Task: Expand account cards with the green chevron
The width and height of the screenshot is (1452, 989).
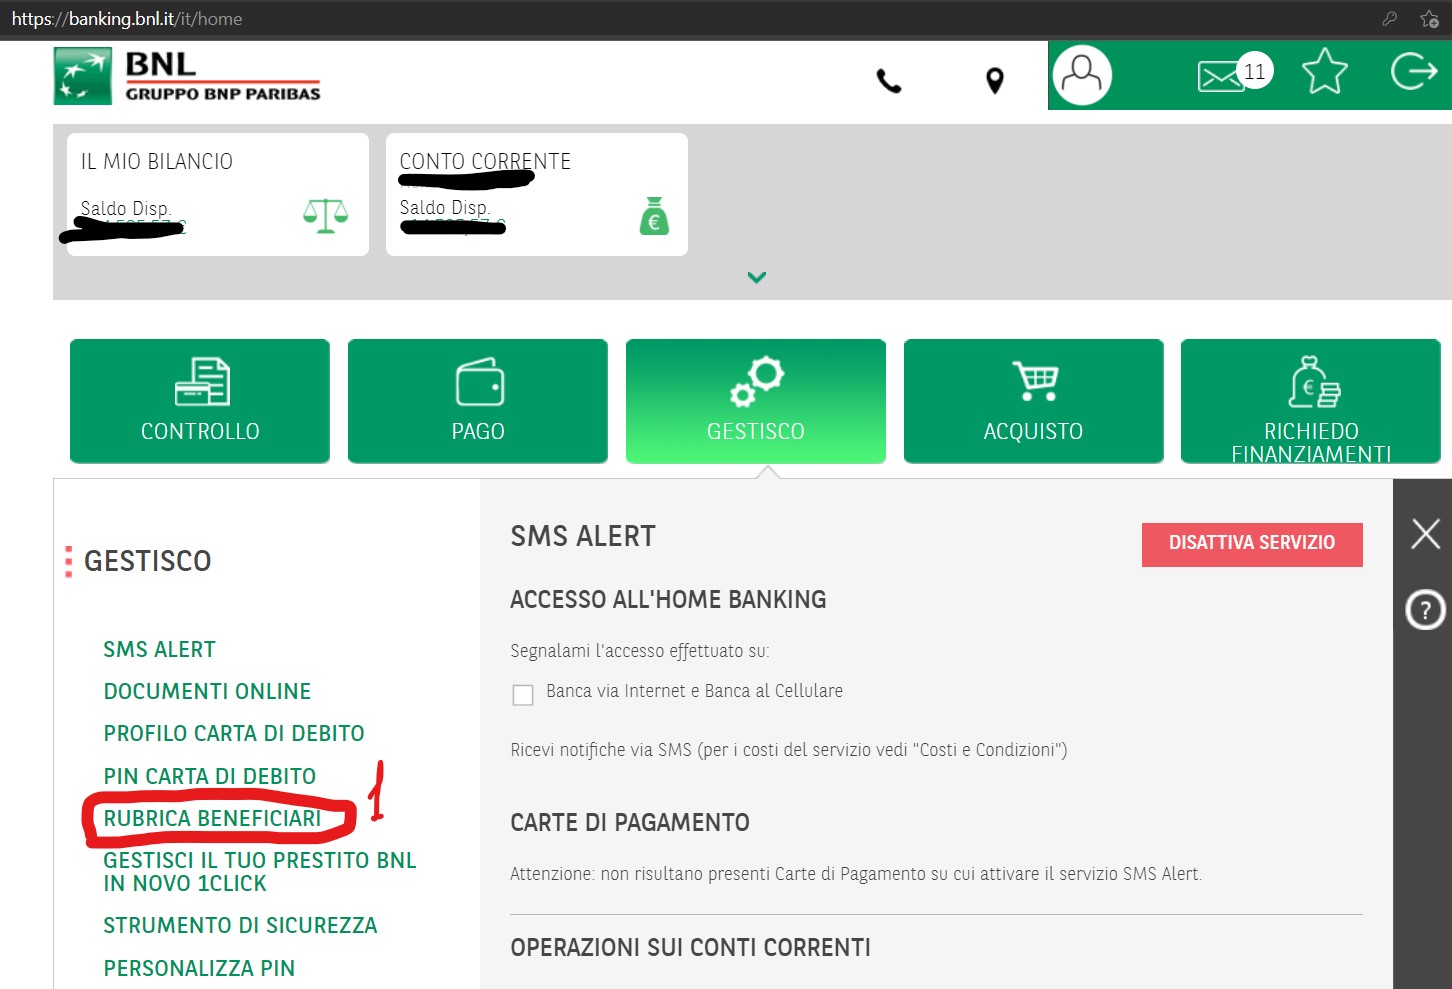Action: pyautogui.click(x=757, y=277)
